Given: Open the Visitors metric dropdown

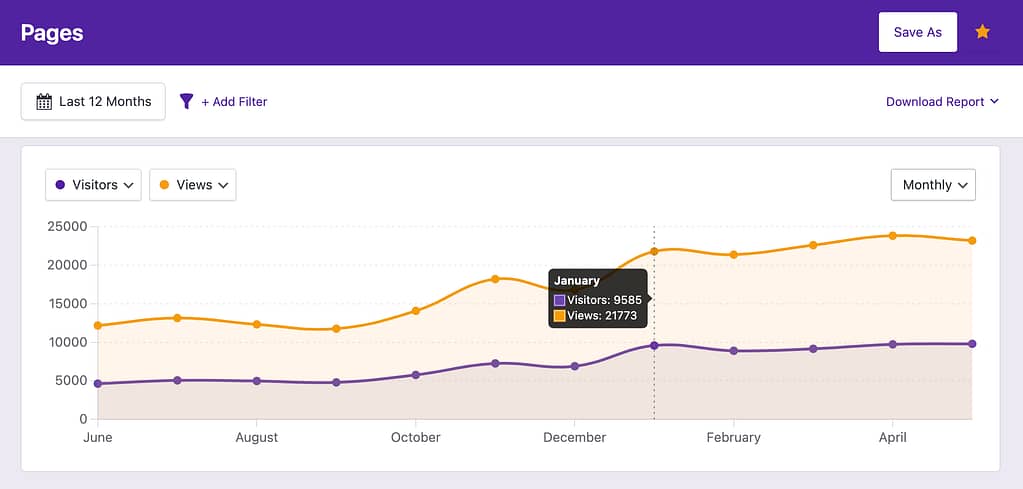Looking at the screenshot, I should coord(93,185).
